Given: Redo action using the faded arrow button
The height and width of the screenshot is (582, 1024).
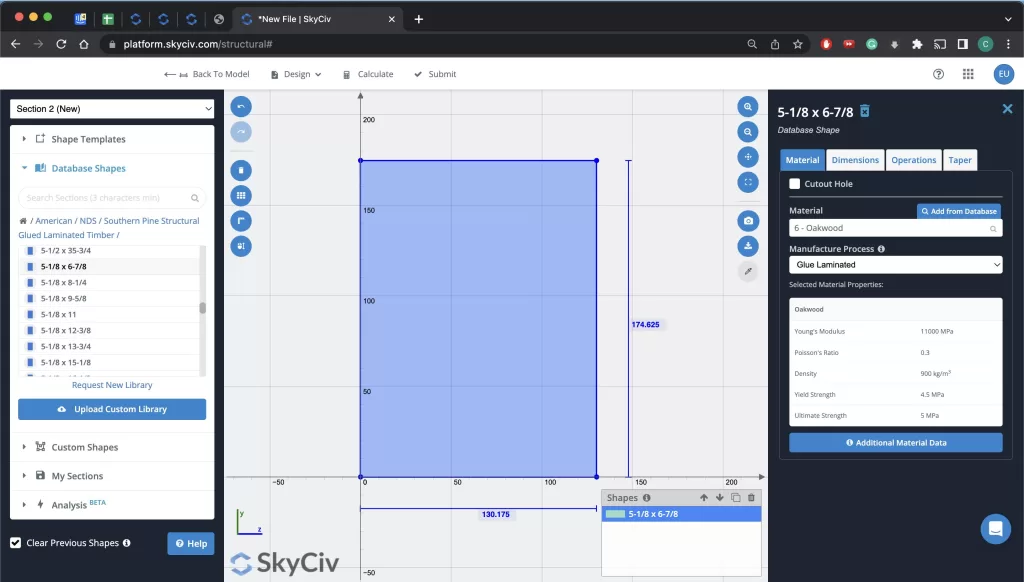Looking at the screenshot, I should point(241,132).
